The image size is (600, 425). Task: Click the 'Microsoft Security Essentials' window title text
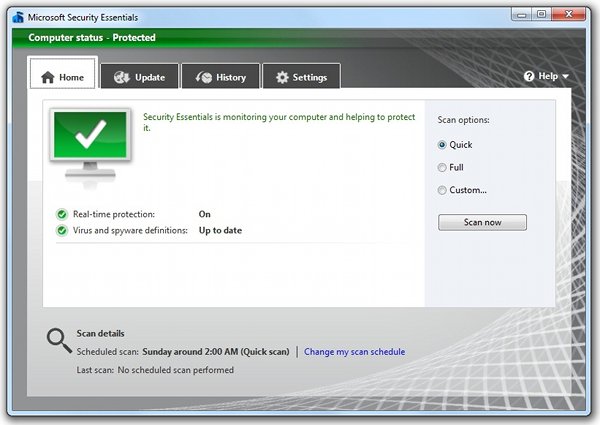83,18
